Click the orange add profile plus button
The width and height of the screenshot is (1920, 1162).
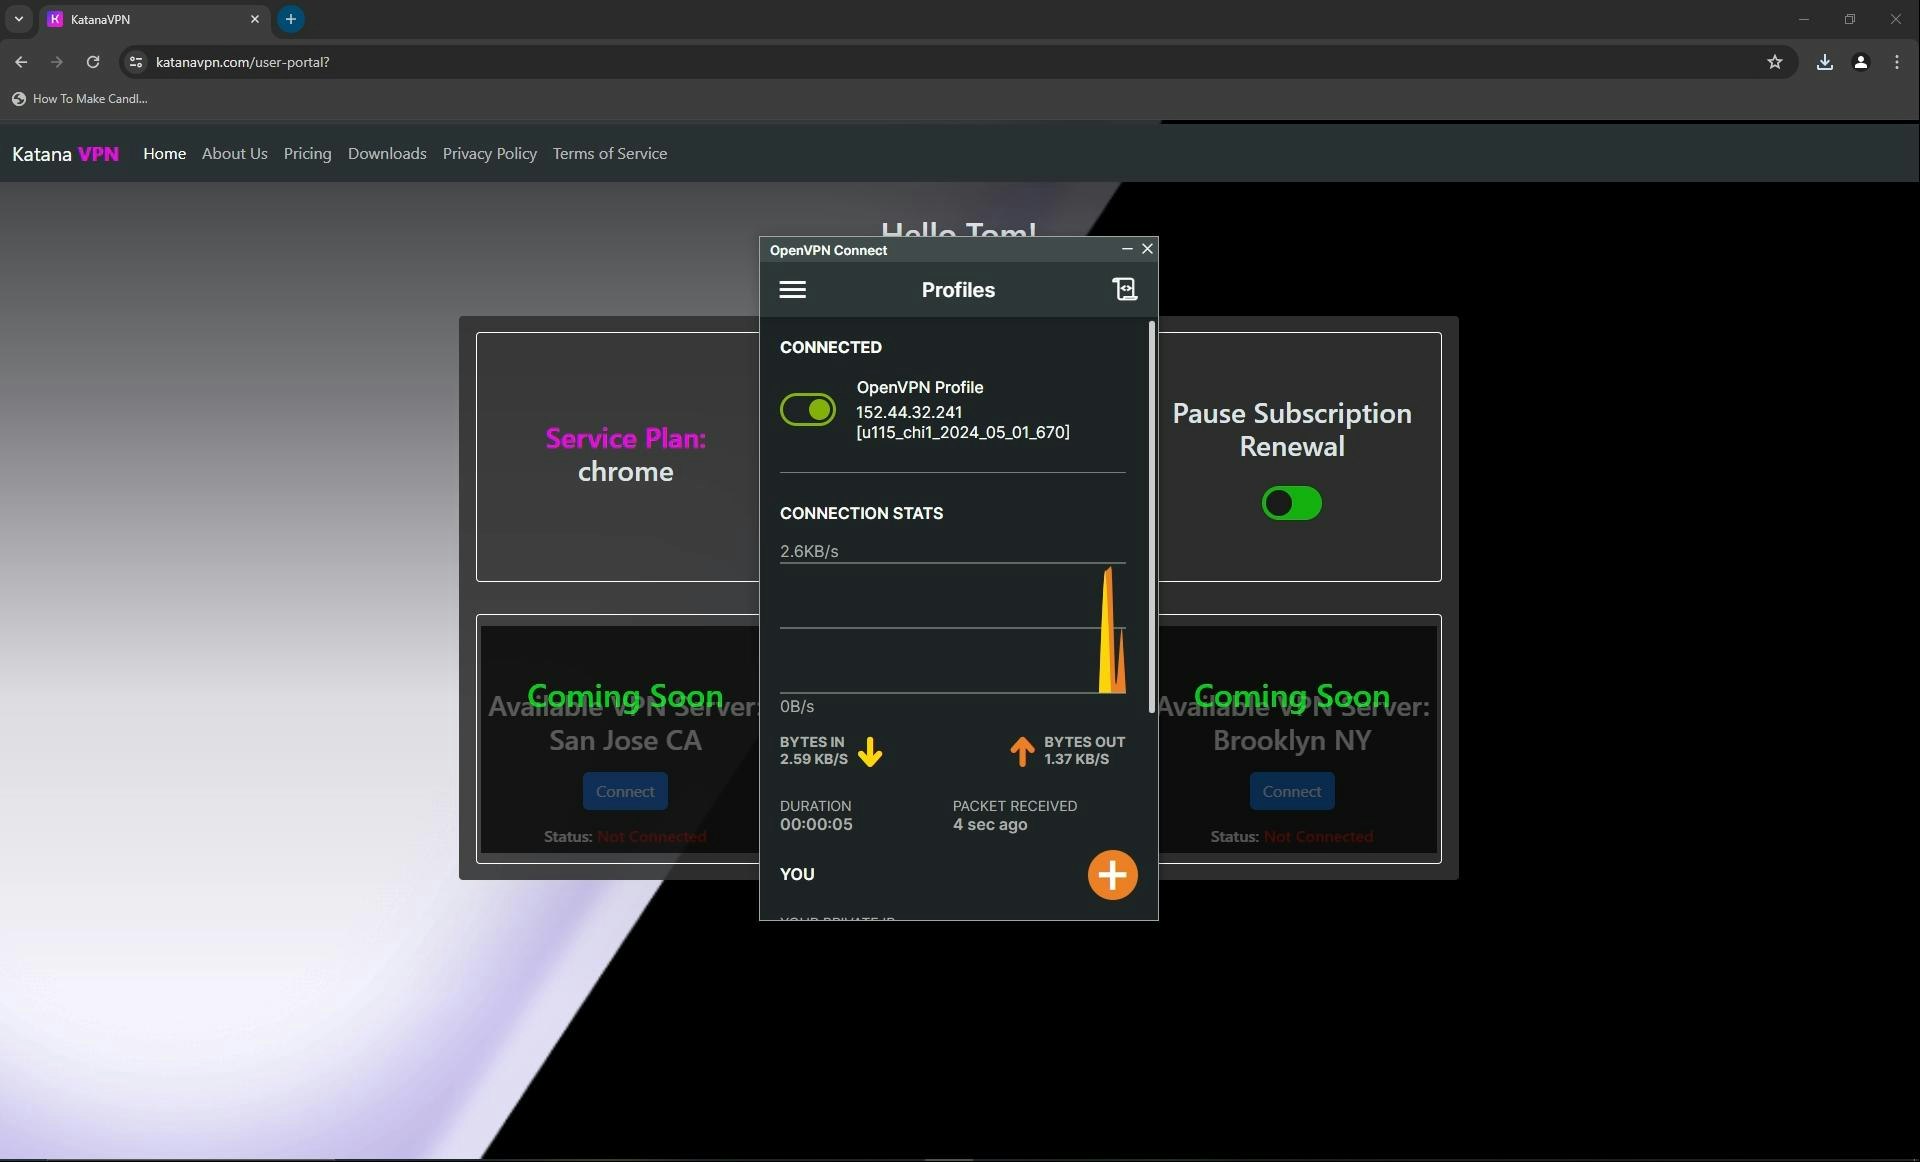pyautogui.click(x=1112, y=875)
